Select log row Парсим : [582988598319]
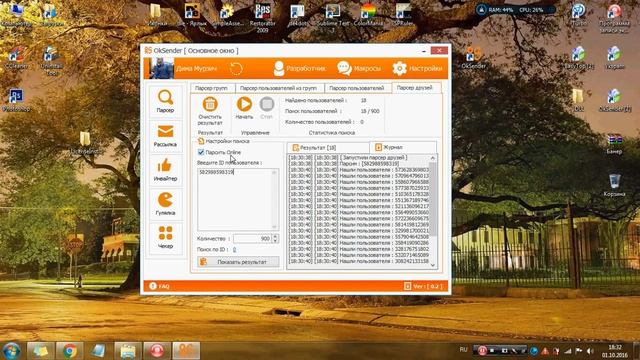The image size is (640, 360). point(359,164)
